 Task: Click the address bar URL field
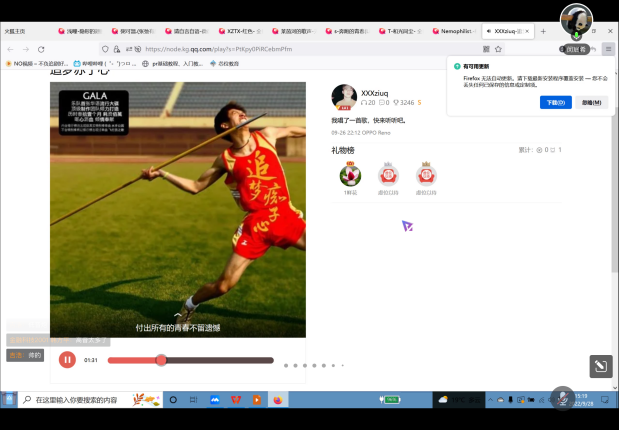(300, 48)
